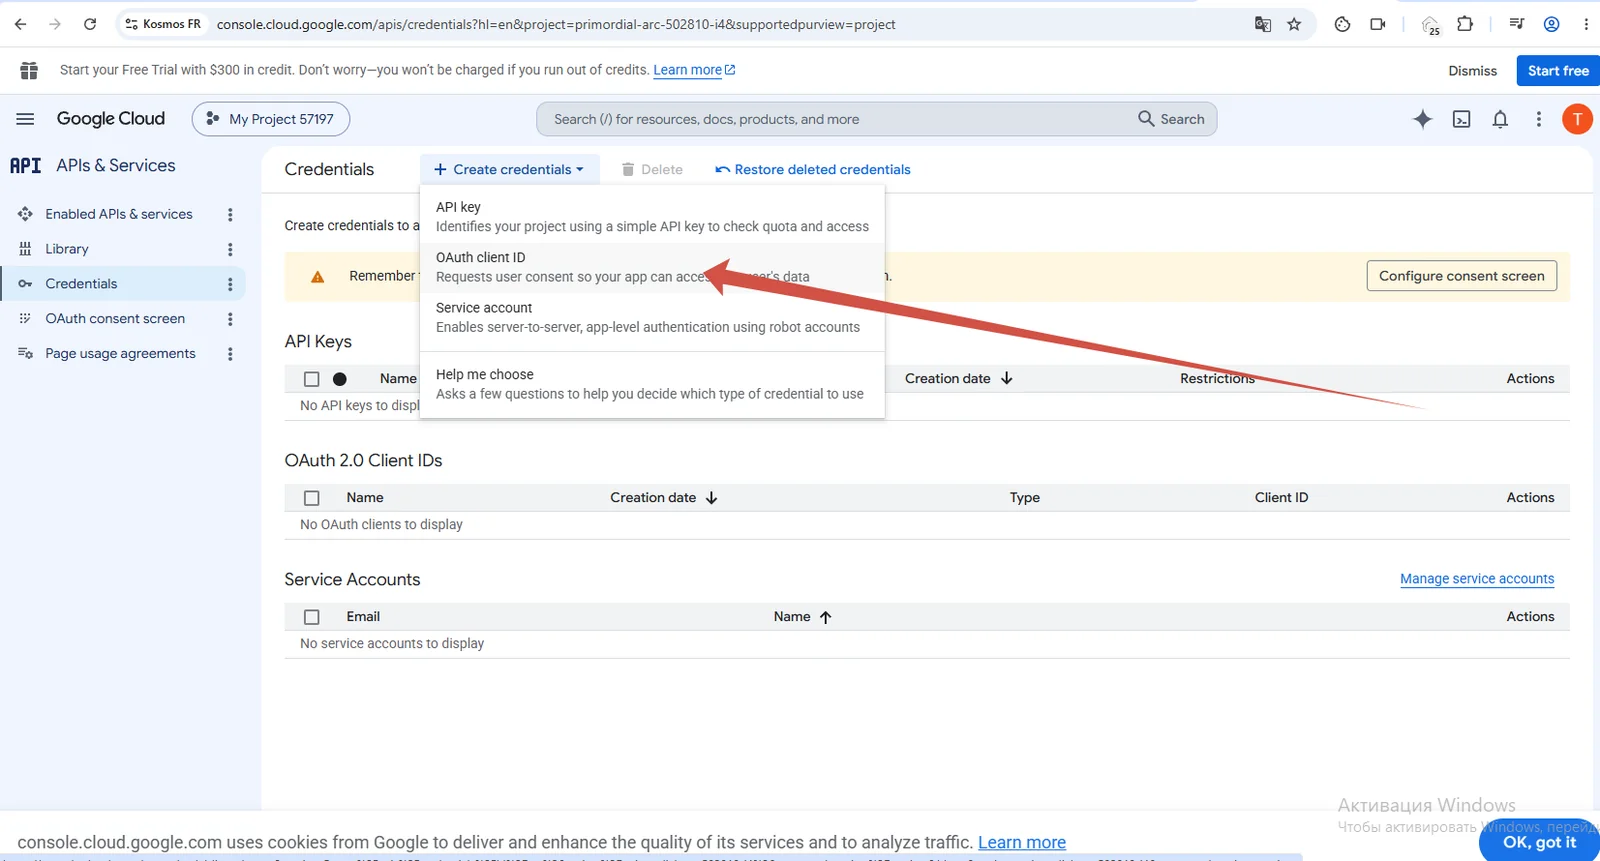
Task: Click Configure consent screen button
Action: pos(1461,276)
